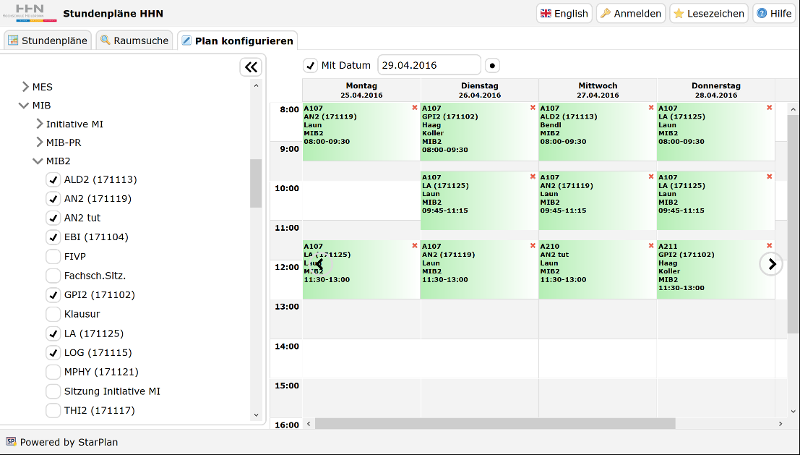
Task: Open the Hilfe help button
Action: [x=774, y=13]
